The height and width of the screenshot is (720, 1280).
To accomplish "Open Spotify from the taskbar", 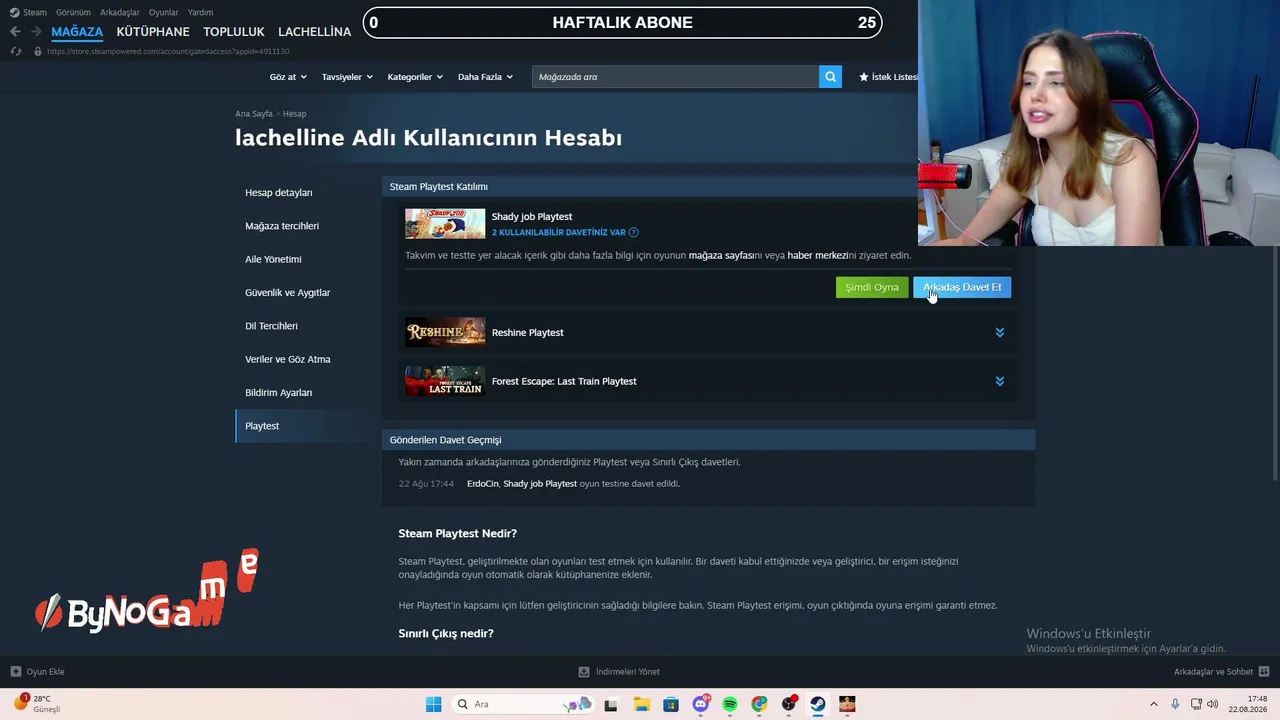I will point(730,704).
